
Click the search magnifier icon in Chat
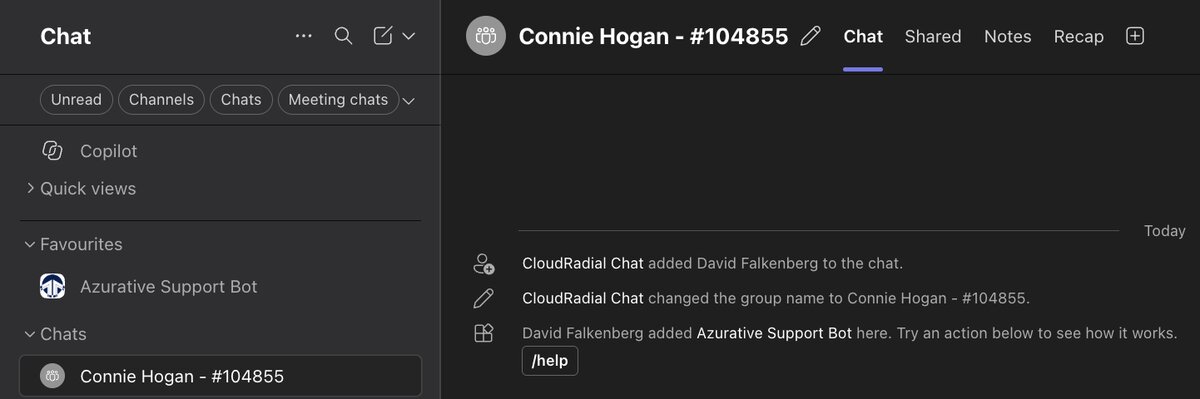(x=343, y=36)
